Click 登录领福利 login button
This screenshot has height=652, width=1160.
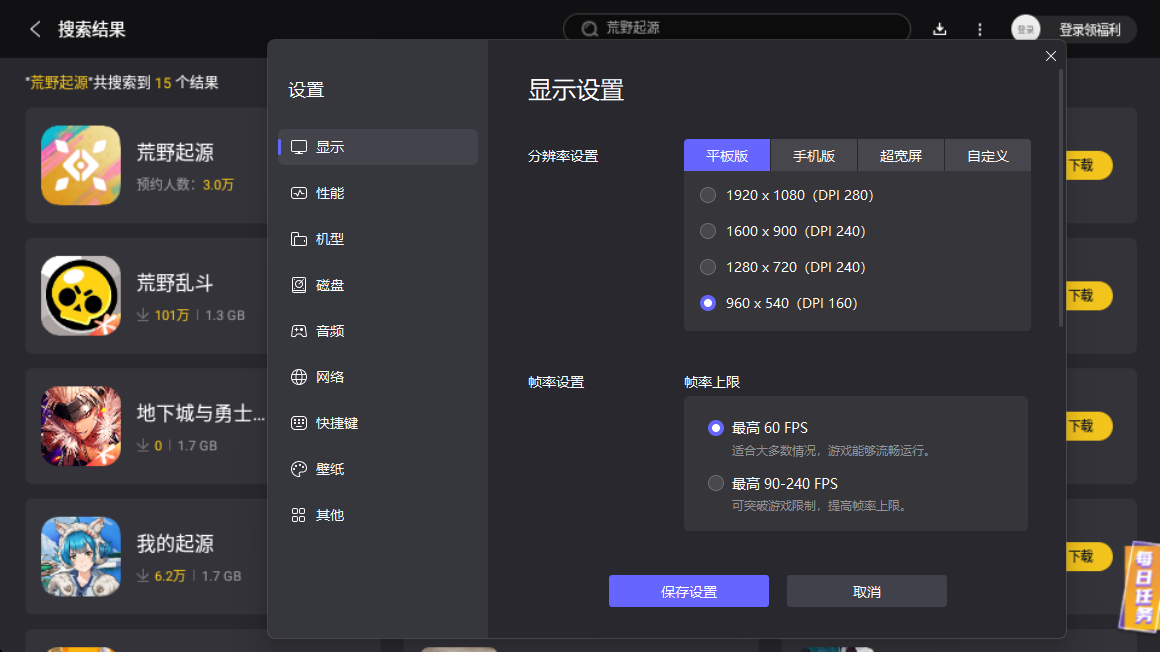(1090, 30)
